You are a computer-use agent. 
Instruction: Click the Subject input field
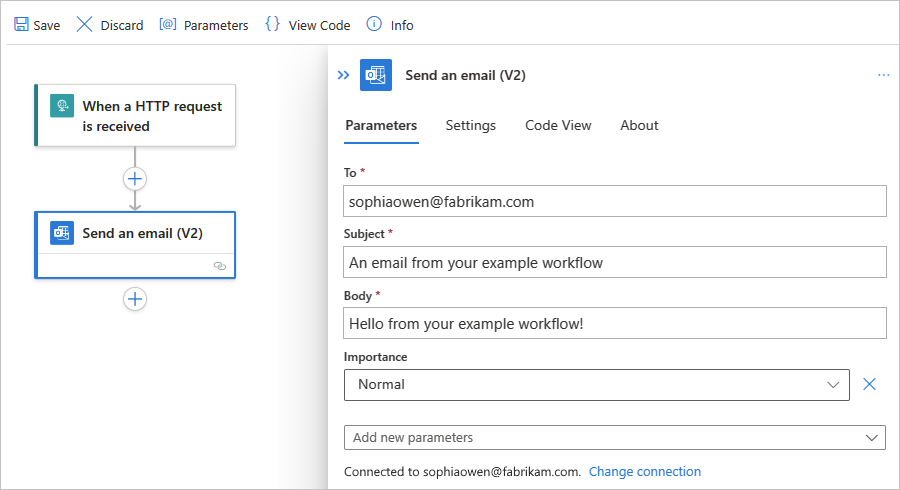(x=614, y=262)
